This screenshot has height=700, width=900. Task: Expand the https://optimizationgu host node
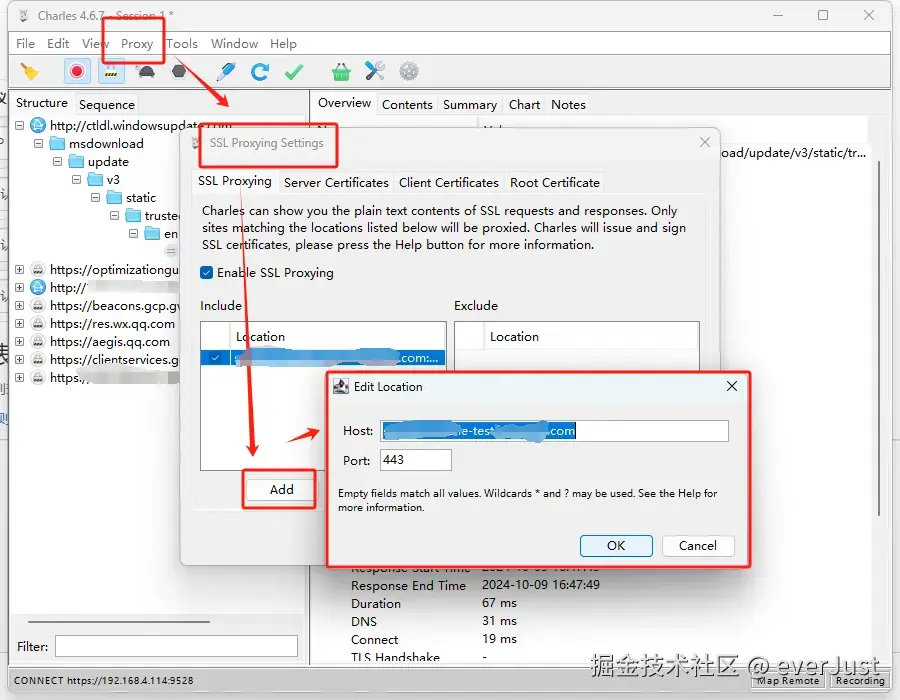(19, 269)
